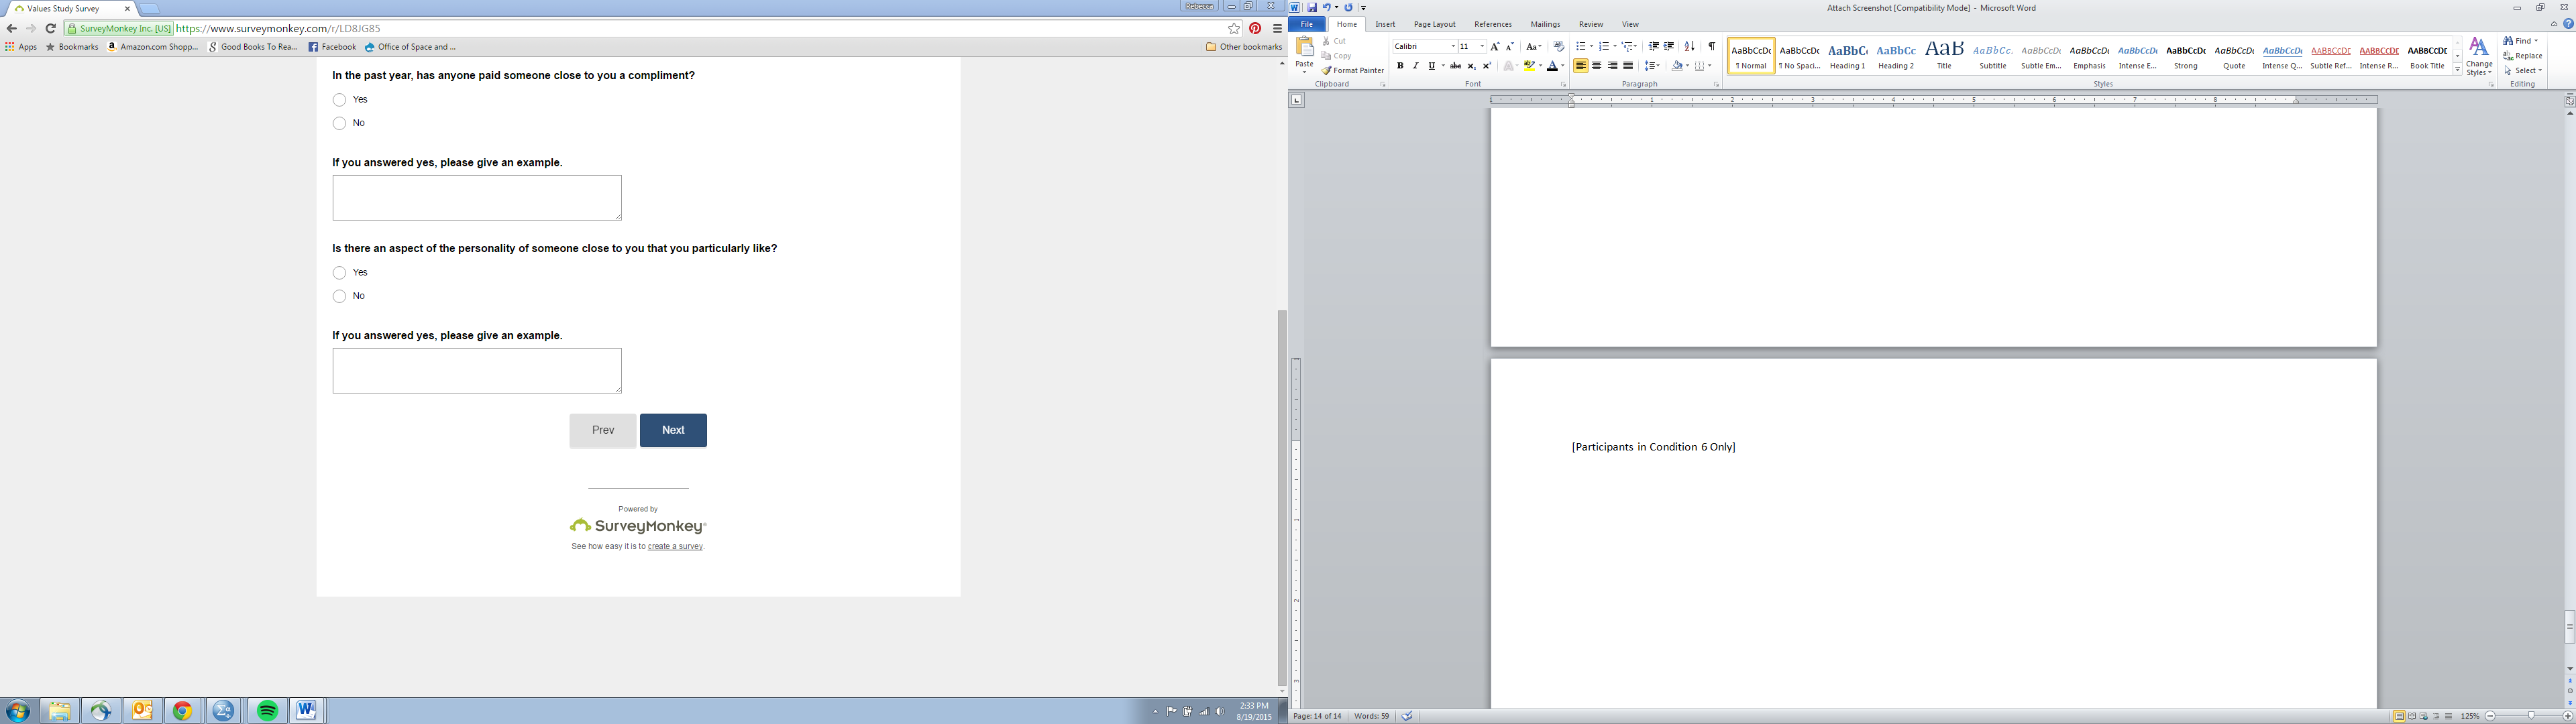Select No for the compliment question

(x=340, y=124)
